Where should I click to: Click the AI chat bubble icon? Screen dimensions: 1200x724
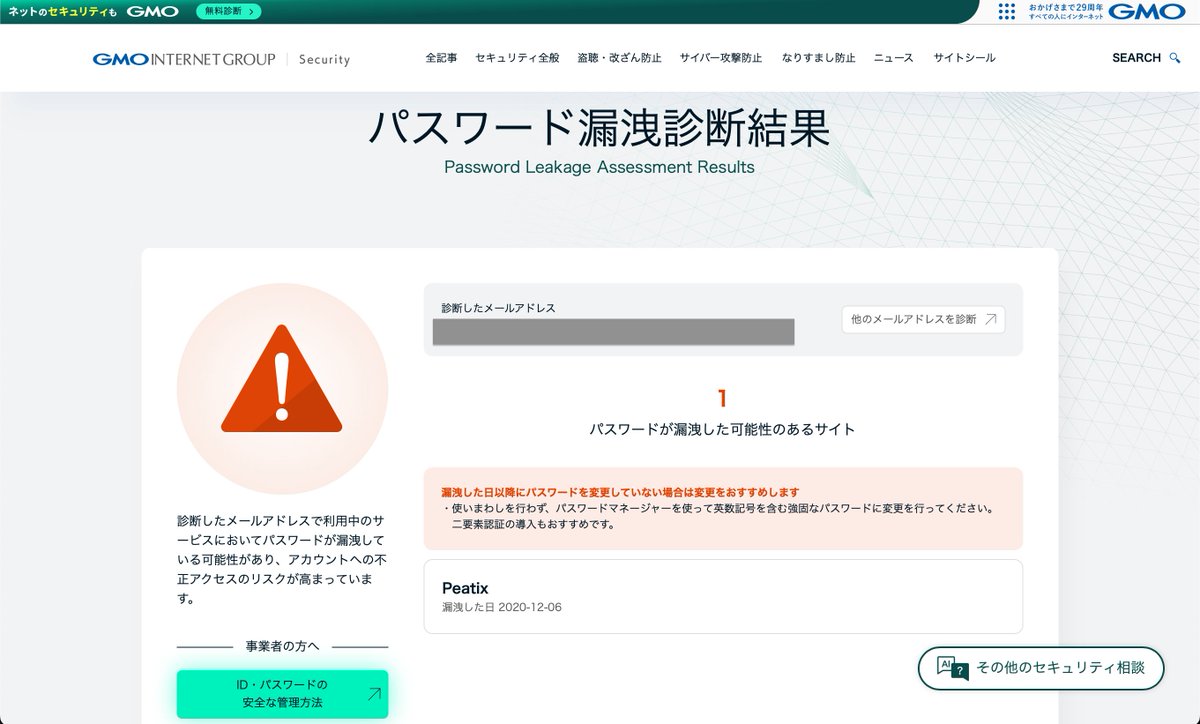tap(952, 668)
